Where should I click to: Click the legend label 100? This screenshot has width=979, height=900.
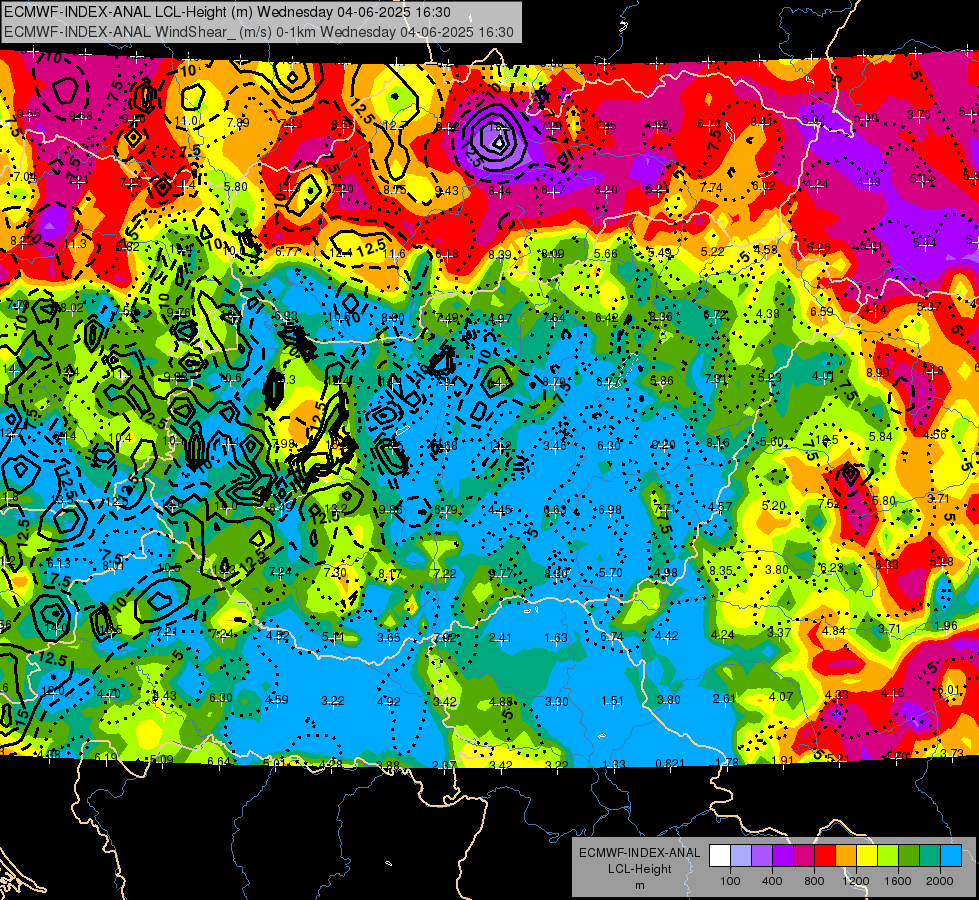731,881
